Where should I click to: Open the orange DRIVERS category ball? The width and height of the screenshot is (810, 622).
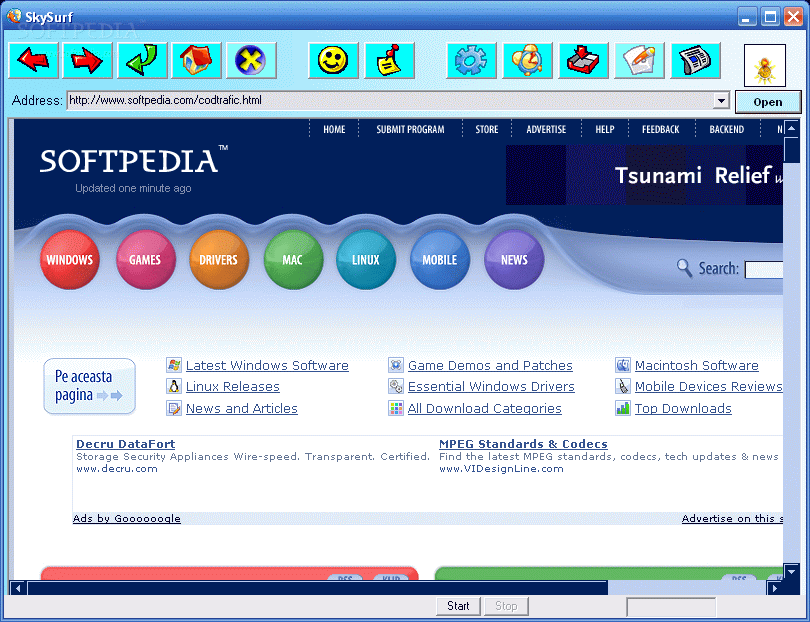click(x=219, y=259)
